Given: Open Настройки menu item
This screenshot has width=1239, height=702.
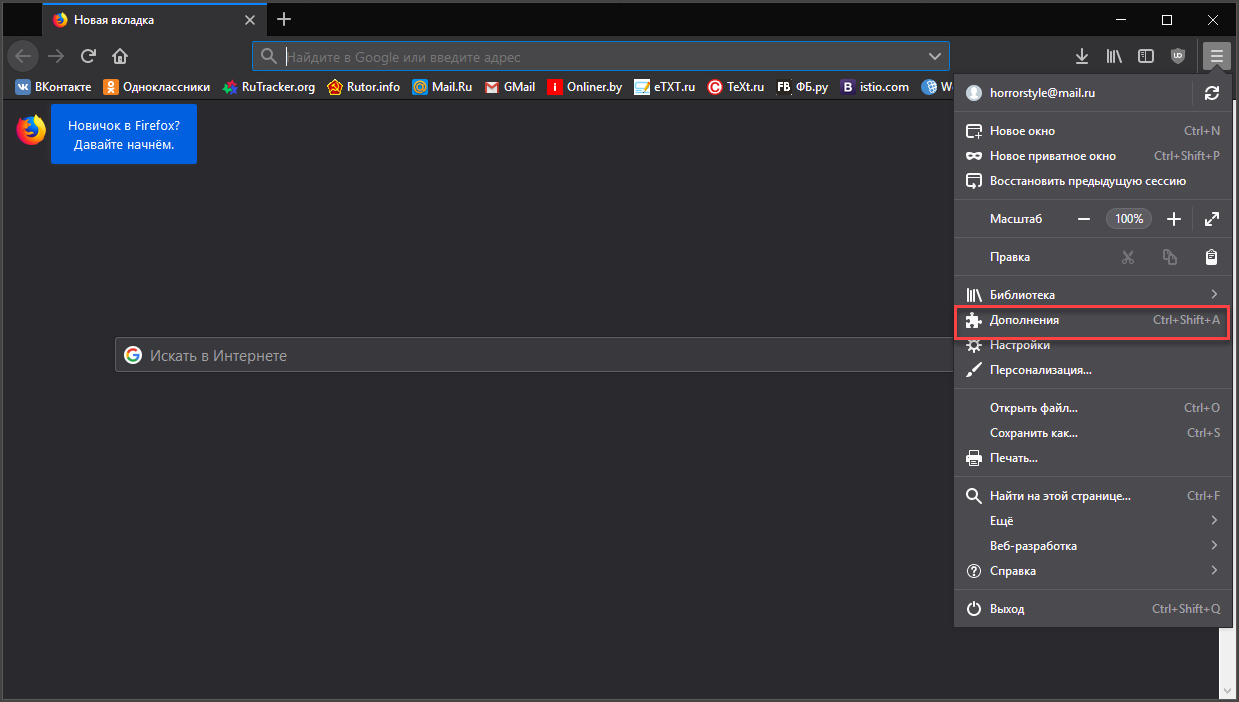Looking at the screenshot, I should (x=1093, y=345).
